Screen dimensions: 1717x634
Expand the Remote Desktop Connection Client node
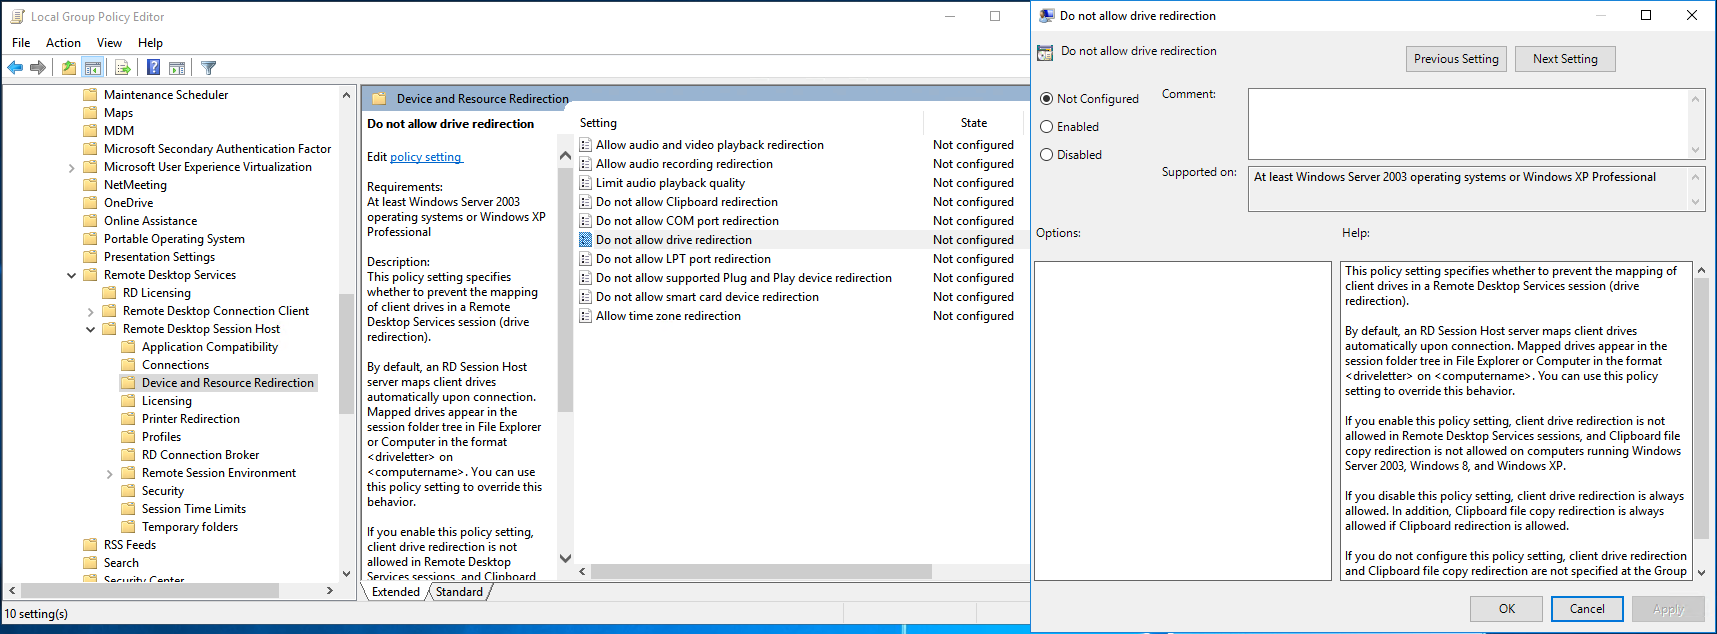(x=91, y=312)
